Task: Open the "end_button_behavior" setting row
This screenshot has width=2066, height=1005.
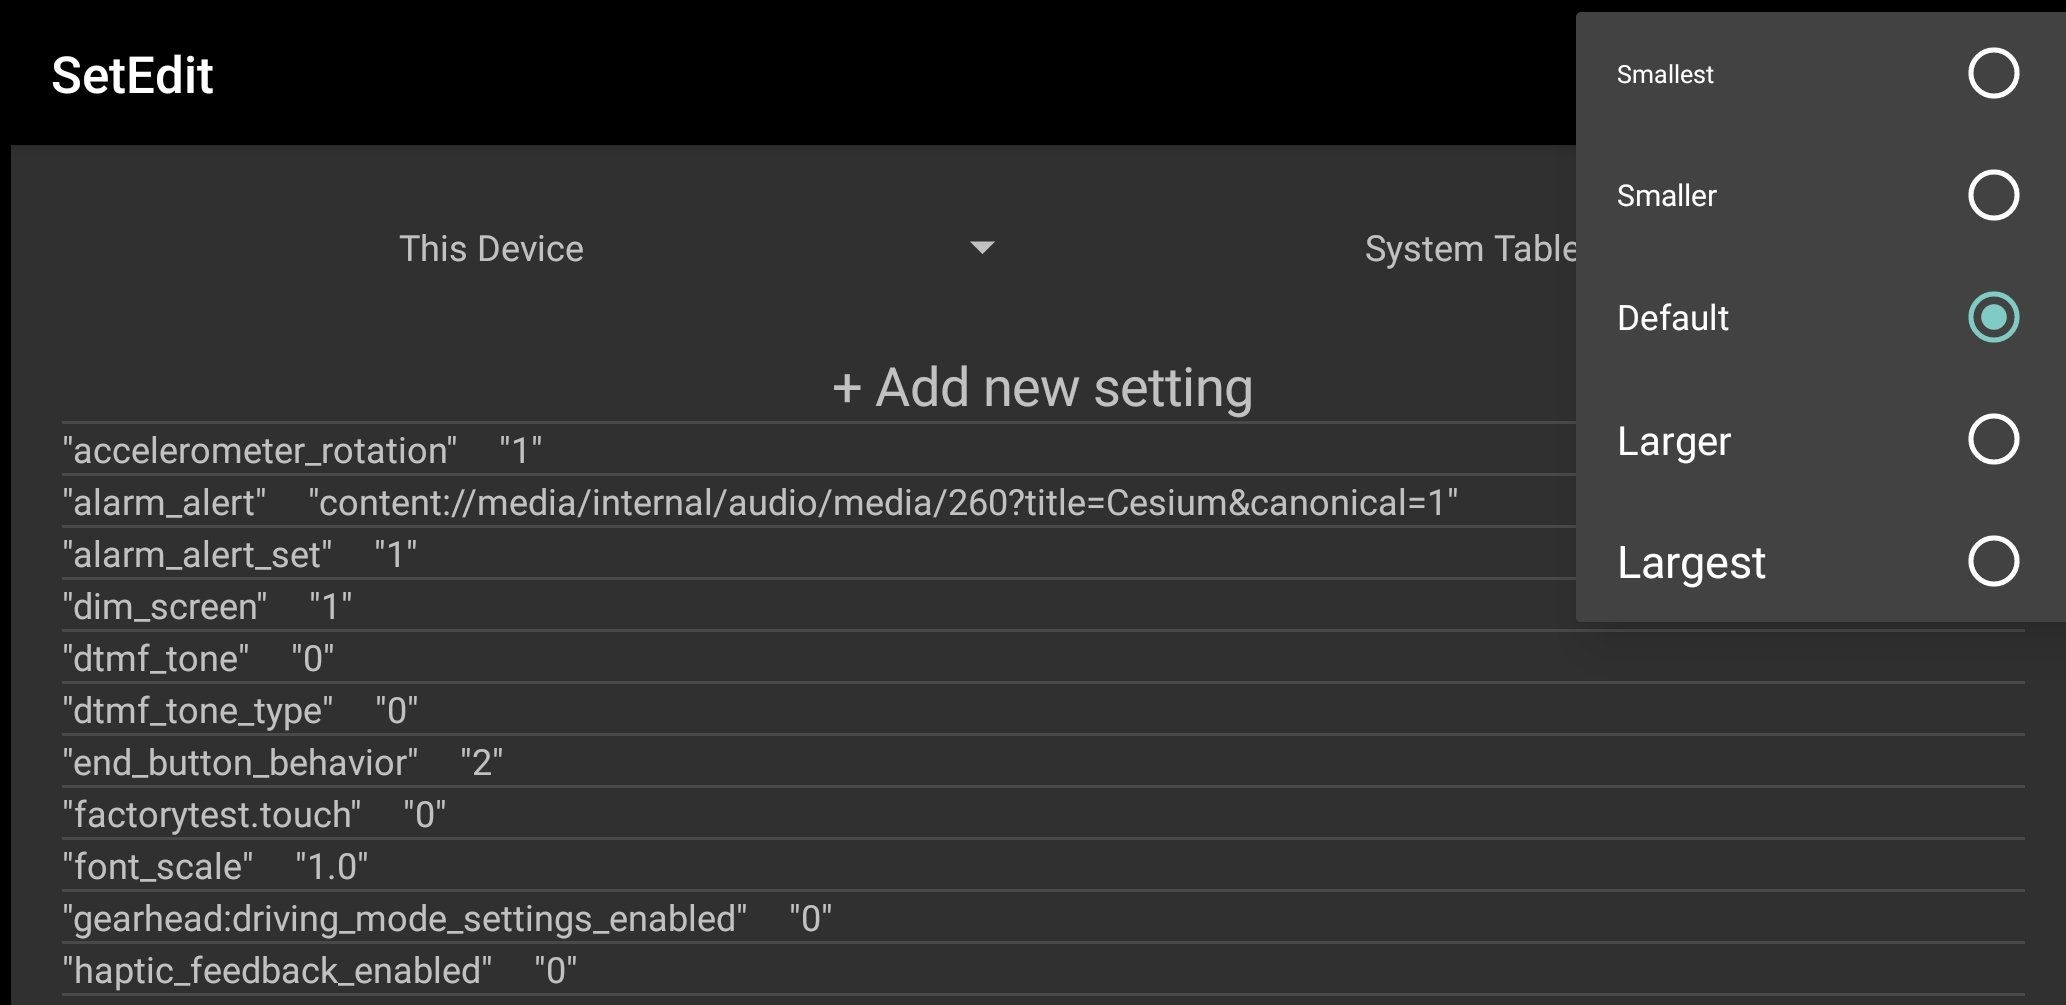Action: coord(1043,761)
